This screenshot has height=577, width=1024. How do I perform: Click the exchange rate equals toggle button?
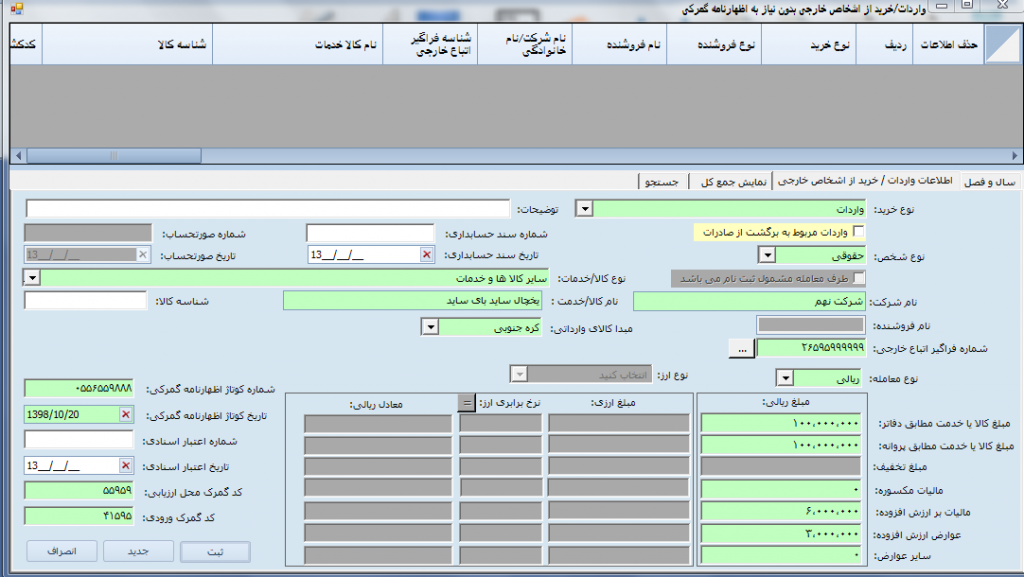[x=466, y=403]
